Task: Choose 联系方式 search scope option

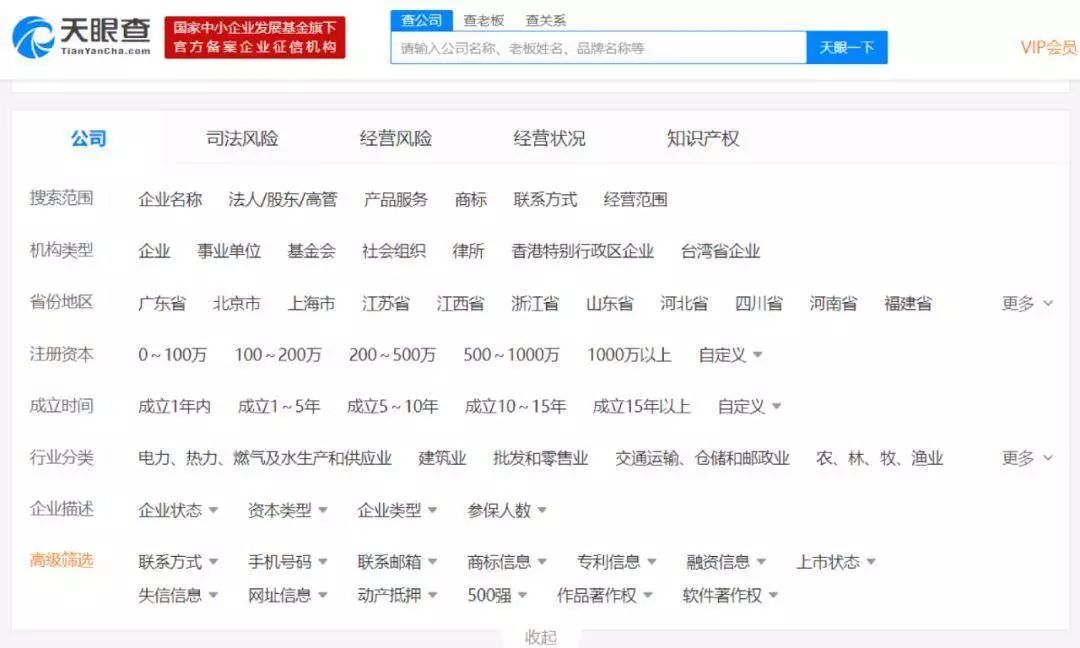Action: point(546,200)
